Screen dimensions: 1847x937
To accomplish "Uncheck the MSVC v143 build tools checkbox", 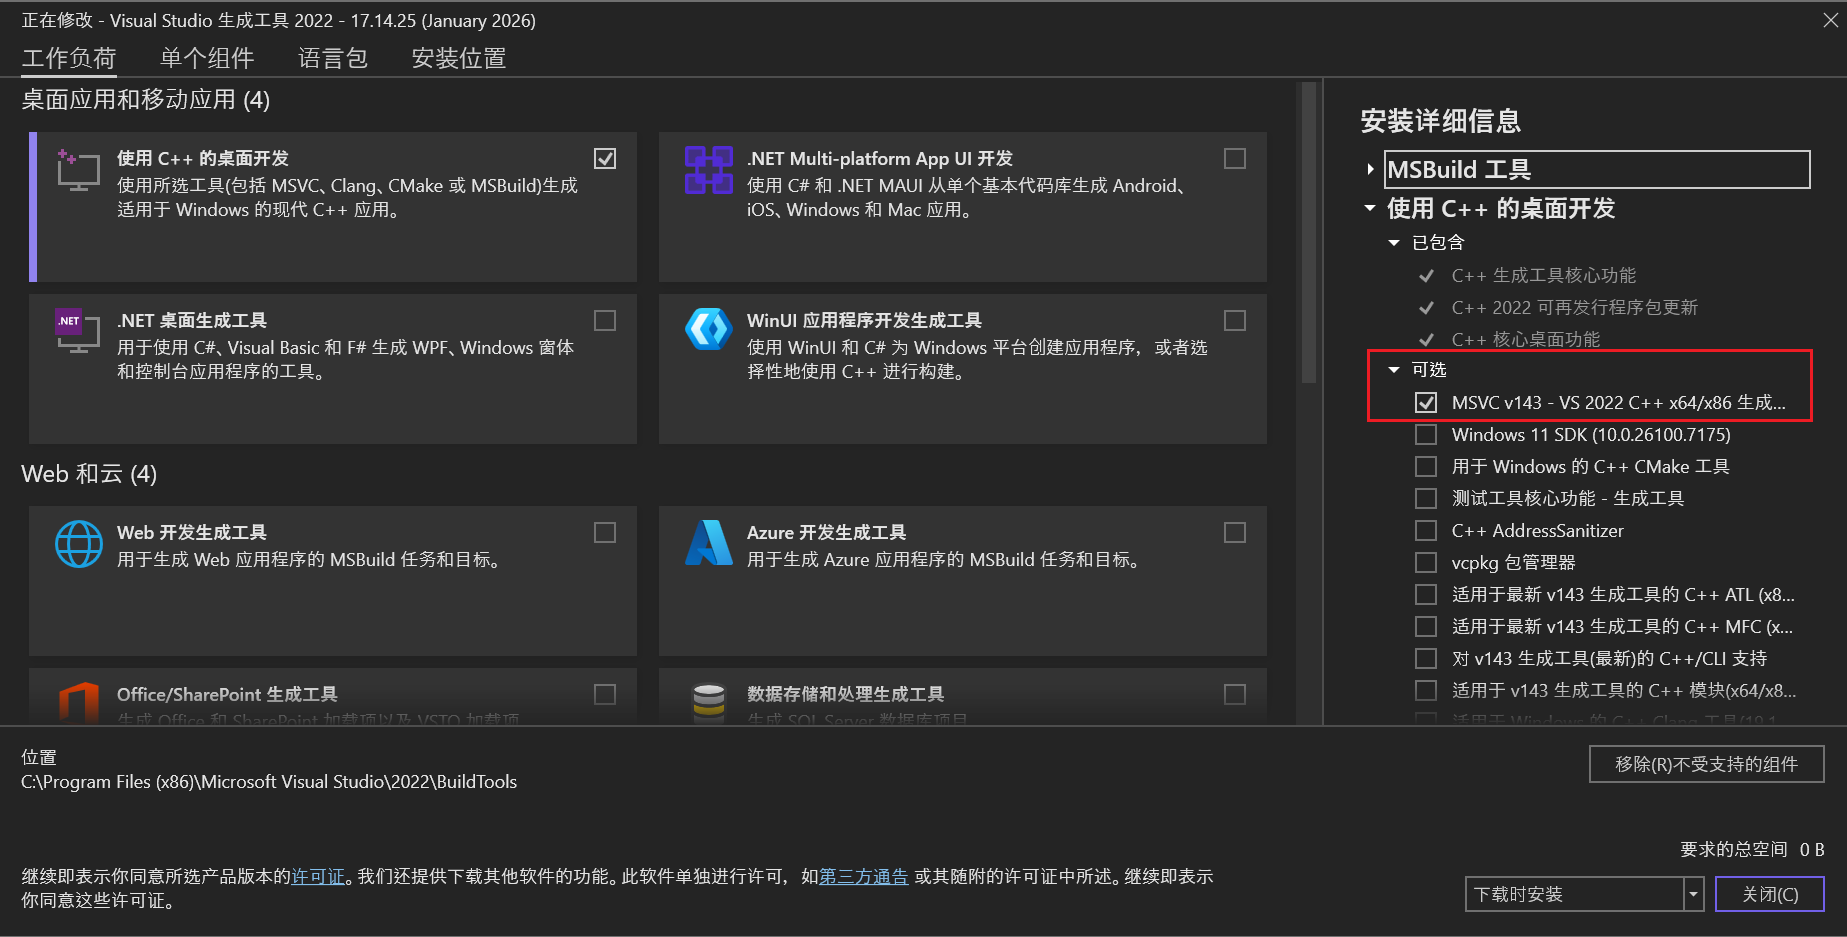I will click(1426, 403).
